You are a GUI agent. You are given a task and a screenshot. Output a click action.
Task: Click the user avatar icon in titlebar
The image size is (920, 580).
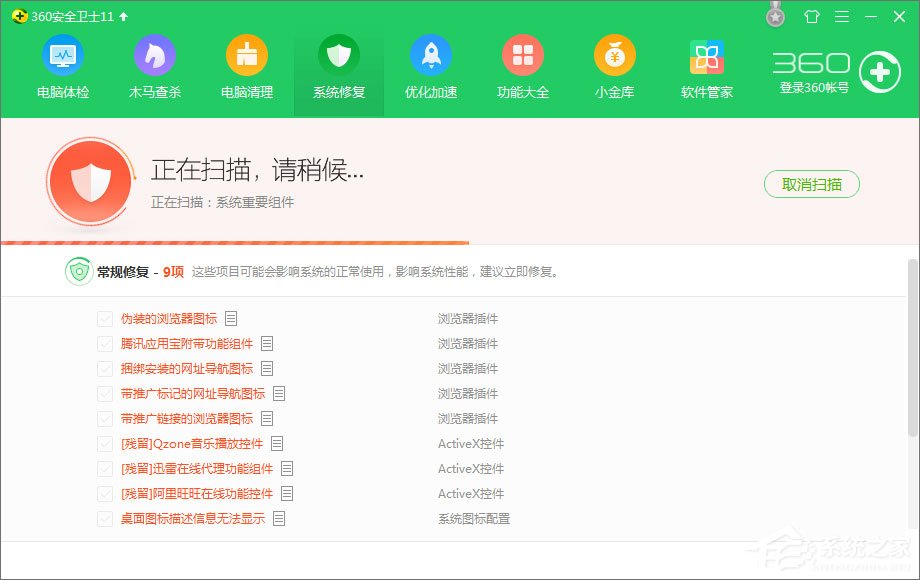pos(775,15)
